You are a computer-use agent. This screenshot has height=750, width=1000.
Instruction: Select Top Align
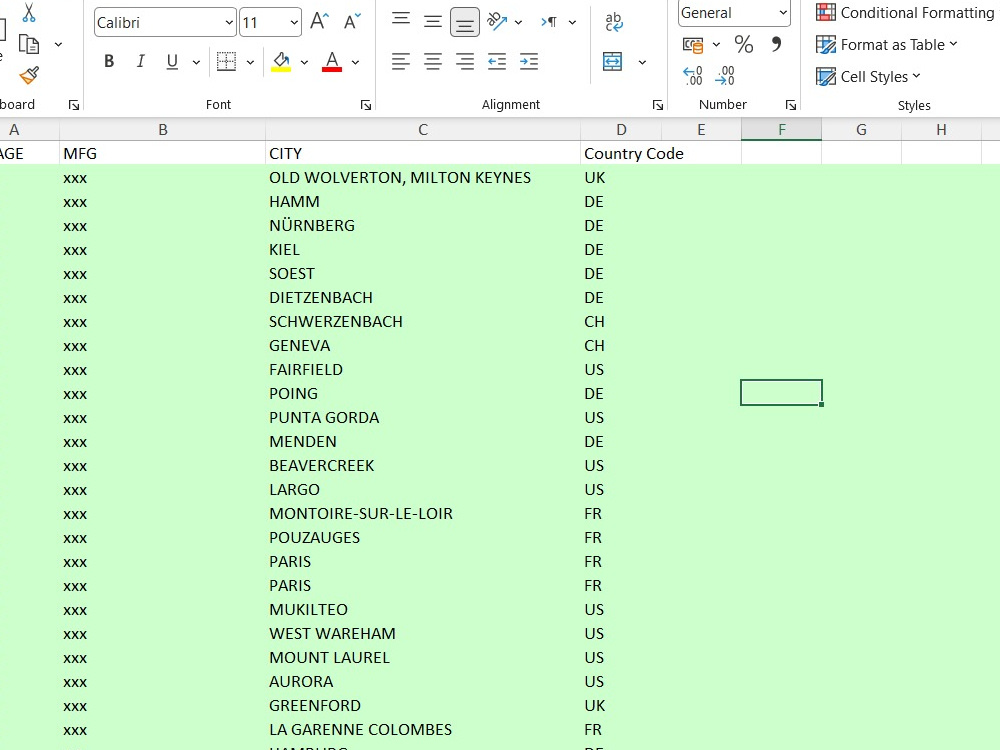tap(401, 19)
